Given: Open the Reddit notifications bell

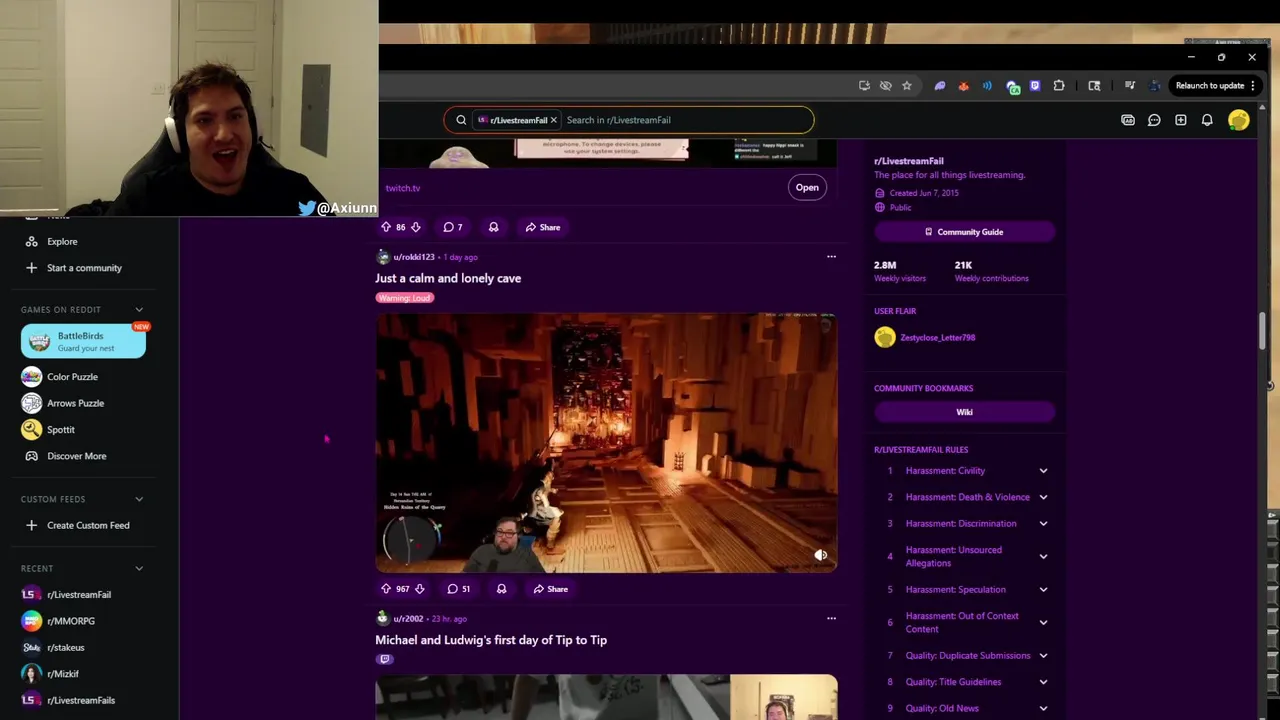Looking at the screenshot, I should coord(1207,120).
